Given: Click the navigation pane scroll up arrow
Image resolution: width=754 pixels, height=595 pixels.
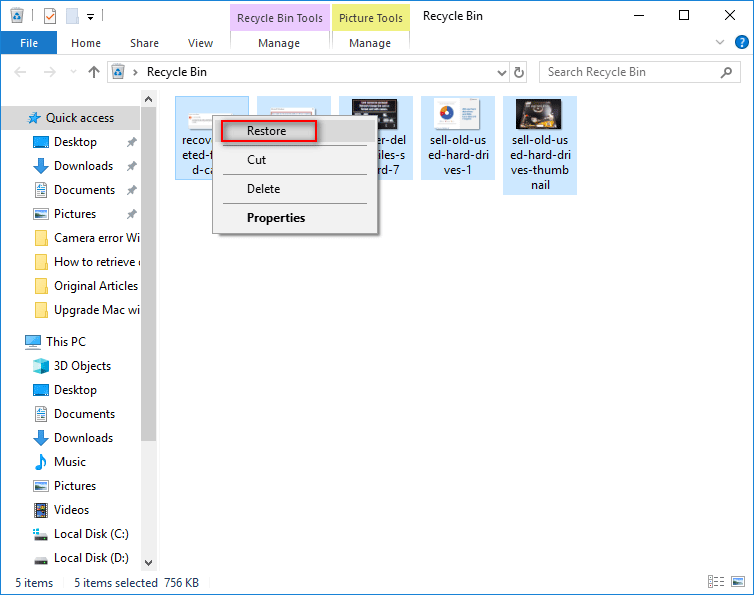Looking at the screenshot, I should [149, 100].
